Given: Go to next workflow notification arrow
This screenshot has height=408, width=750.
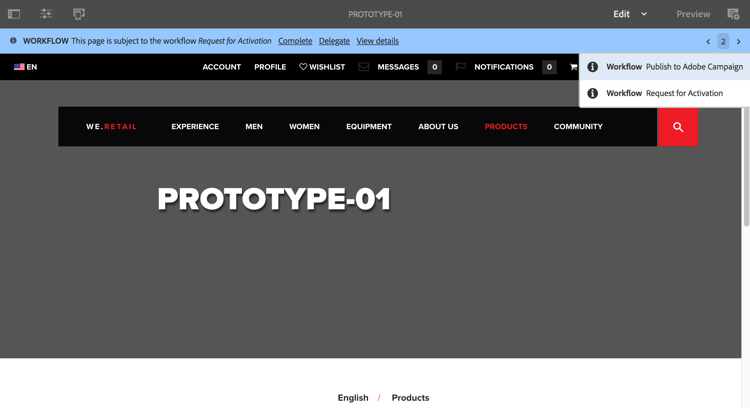Looking at the screenshot, I should 739,42.
